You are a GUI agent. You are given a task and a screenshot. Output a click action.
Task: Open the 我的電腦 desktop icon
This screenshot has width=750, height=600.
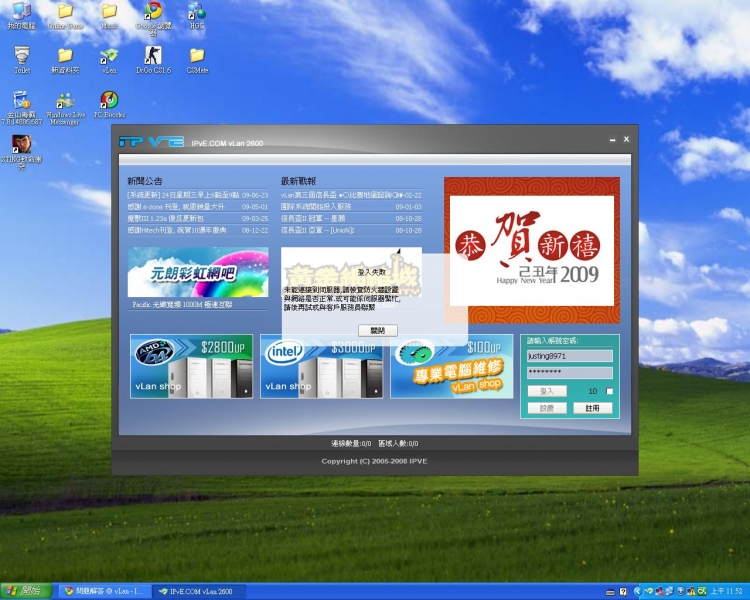tap(21, 15)
